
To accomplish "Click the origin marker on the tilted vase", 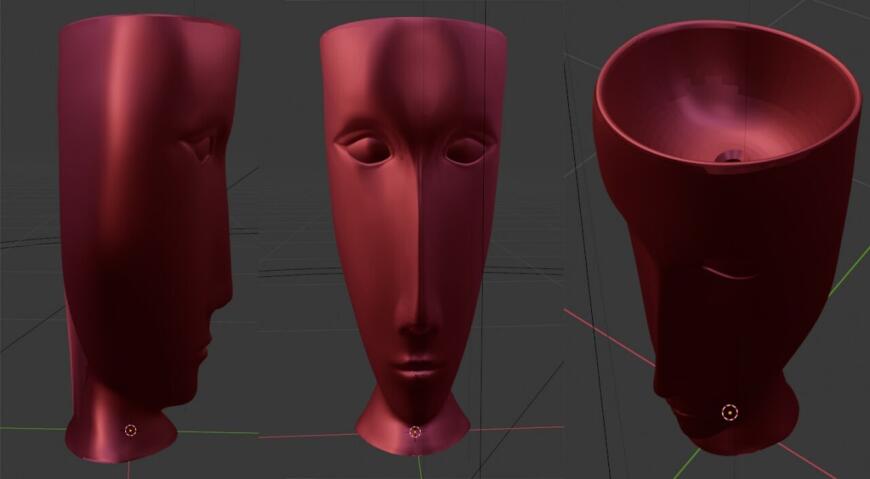I will pyautogui.click(x=730, y=412).
